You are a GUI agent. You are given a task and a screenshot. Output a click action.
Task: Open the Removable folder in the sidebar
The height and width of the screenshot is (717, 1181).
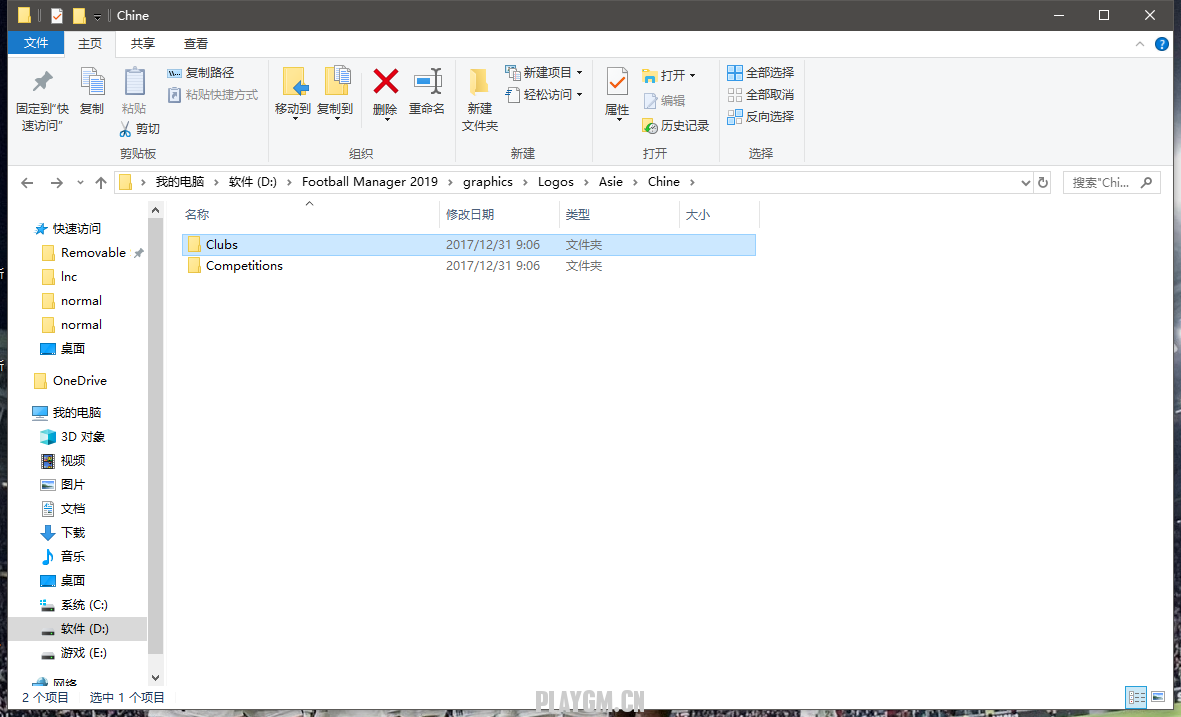93,252
